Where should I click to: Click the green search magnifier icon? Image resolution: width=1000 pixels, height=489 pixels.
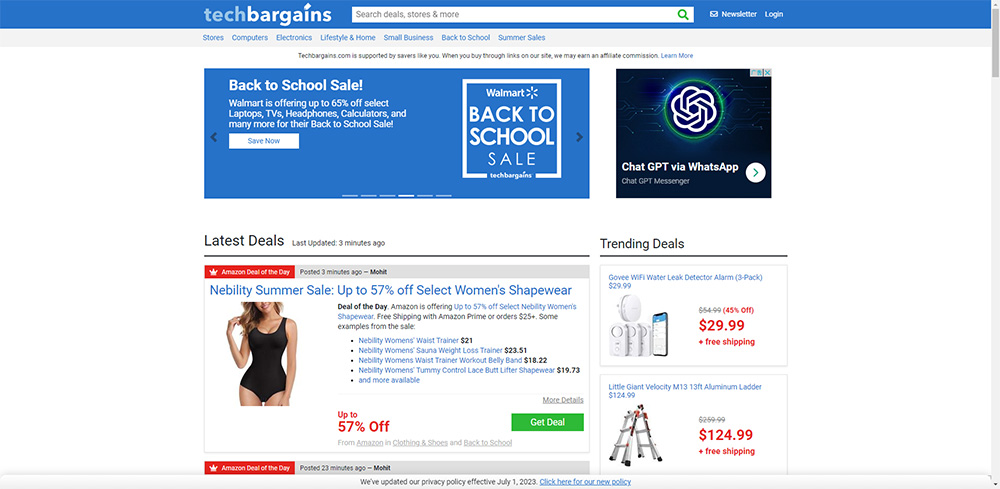coord(683,14)
